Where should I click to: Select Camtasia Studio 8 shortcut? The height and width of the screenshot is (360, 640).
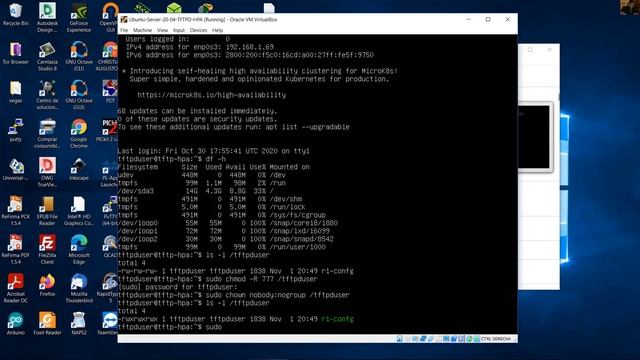[x=47, y=56]
